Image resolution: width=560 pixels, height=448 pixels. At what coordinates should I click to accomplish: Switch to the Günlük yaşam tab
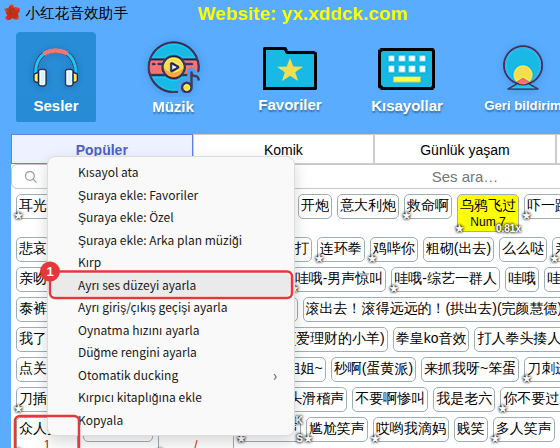[x=465, y=150]
